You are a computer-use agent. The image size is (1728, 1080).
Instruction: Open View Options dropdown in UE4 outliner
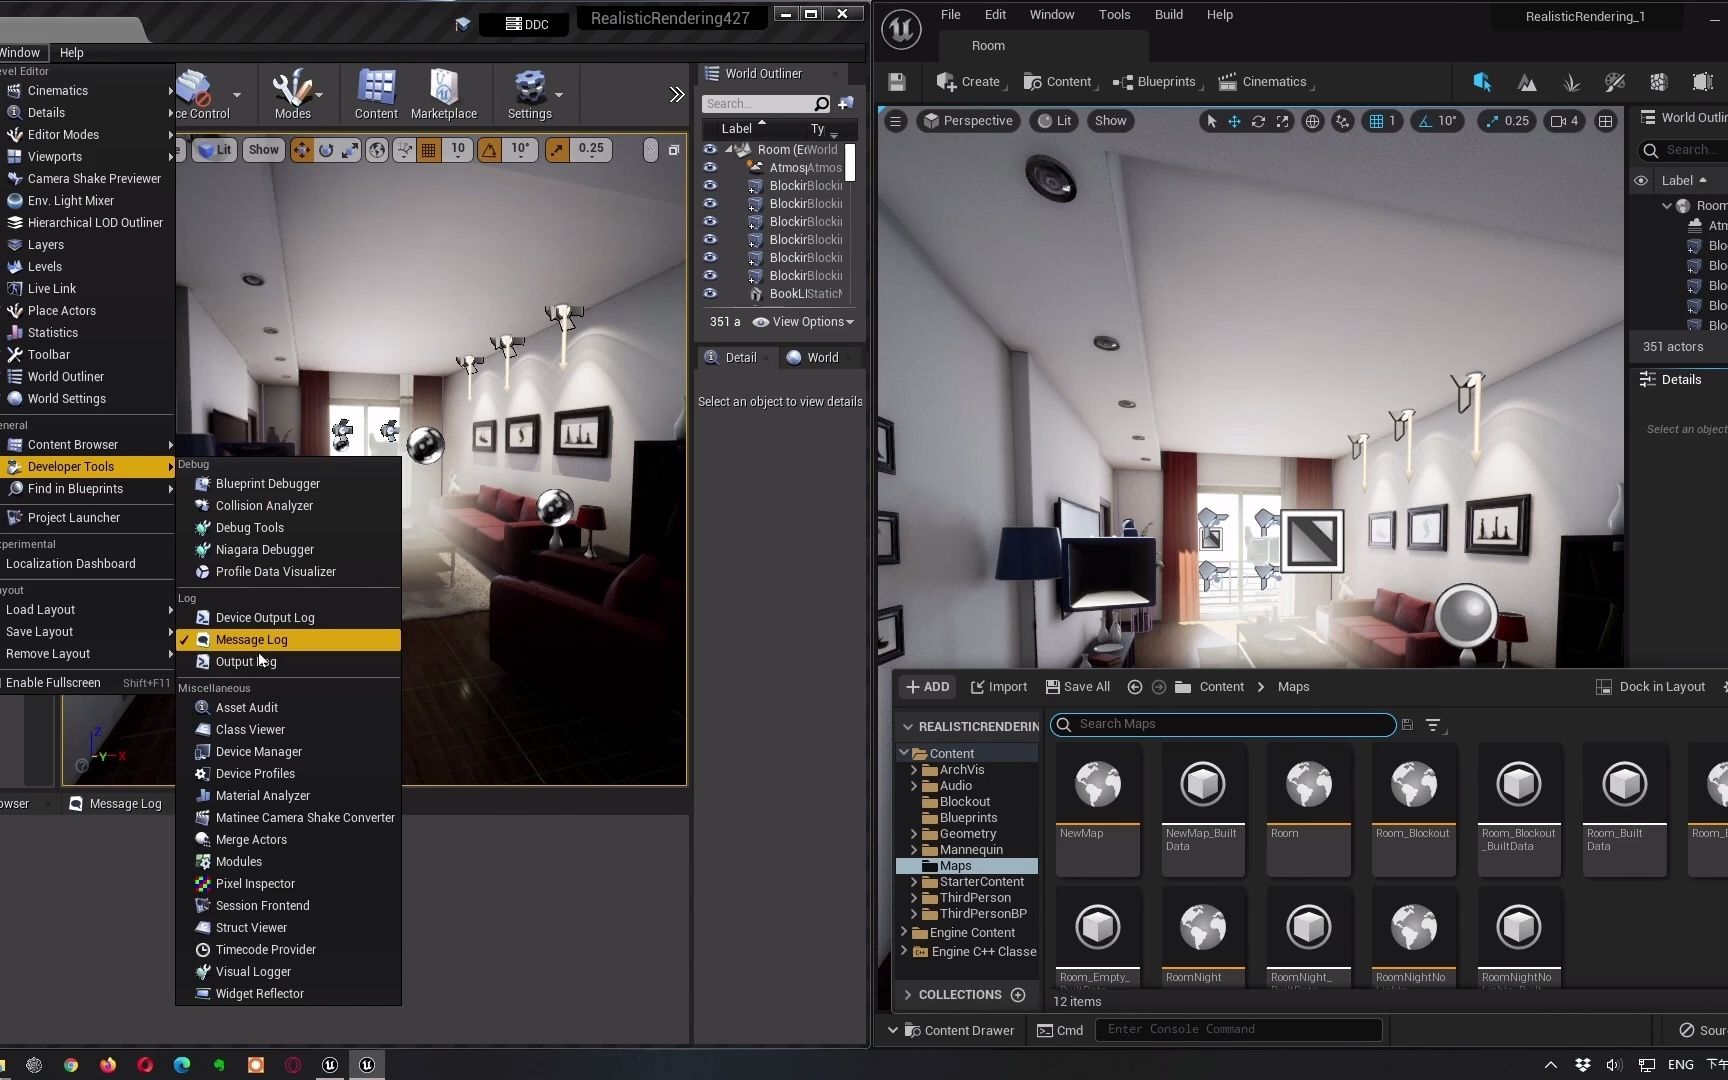tap(804, 322)
